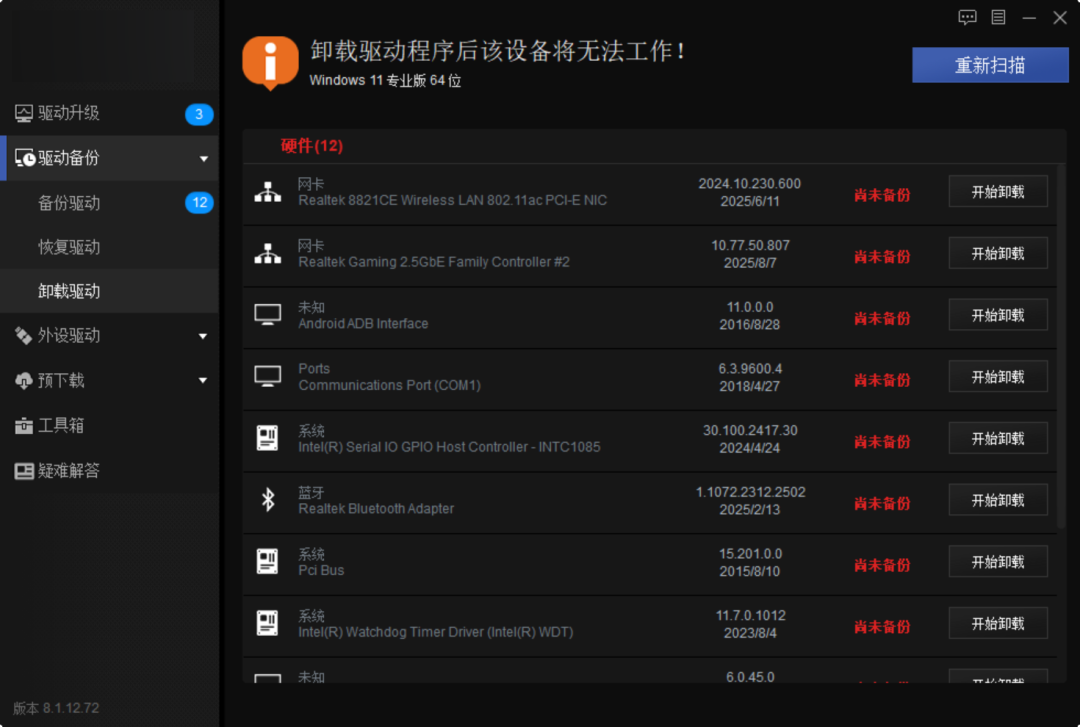Viewport: 1080px width, 727px height.
Task: Start uninstall for Realtek 8821CE Wireless LAN
Action: [998, 192]
